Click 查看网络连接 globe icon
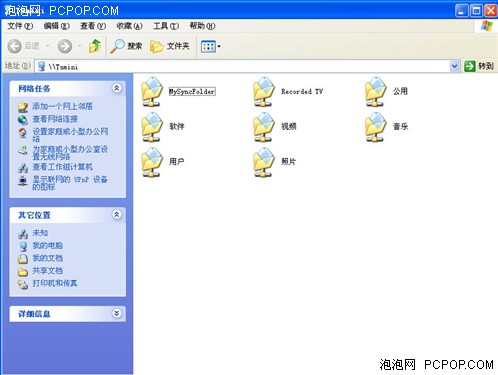Image resolution: width=498 pixels, height=375 pixels. (x=23, y=119)
